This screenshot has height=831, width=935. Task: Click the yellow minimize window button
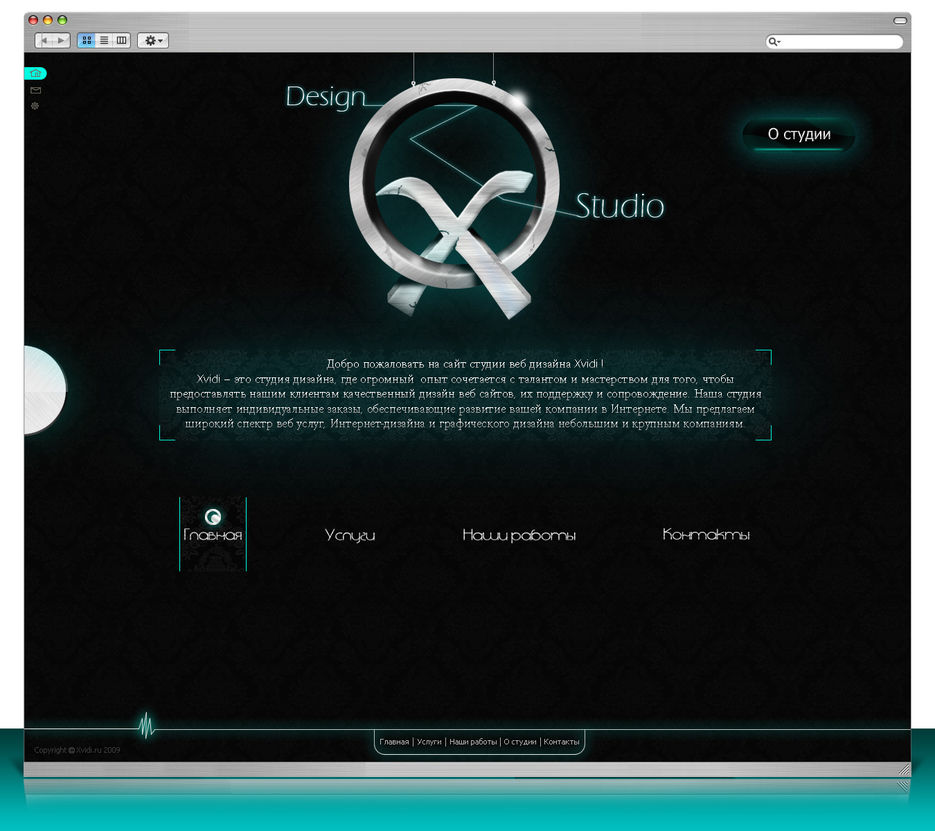click(48, 20)
